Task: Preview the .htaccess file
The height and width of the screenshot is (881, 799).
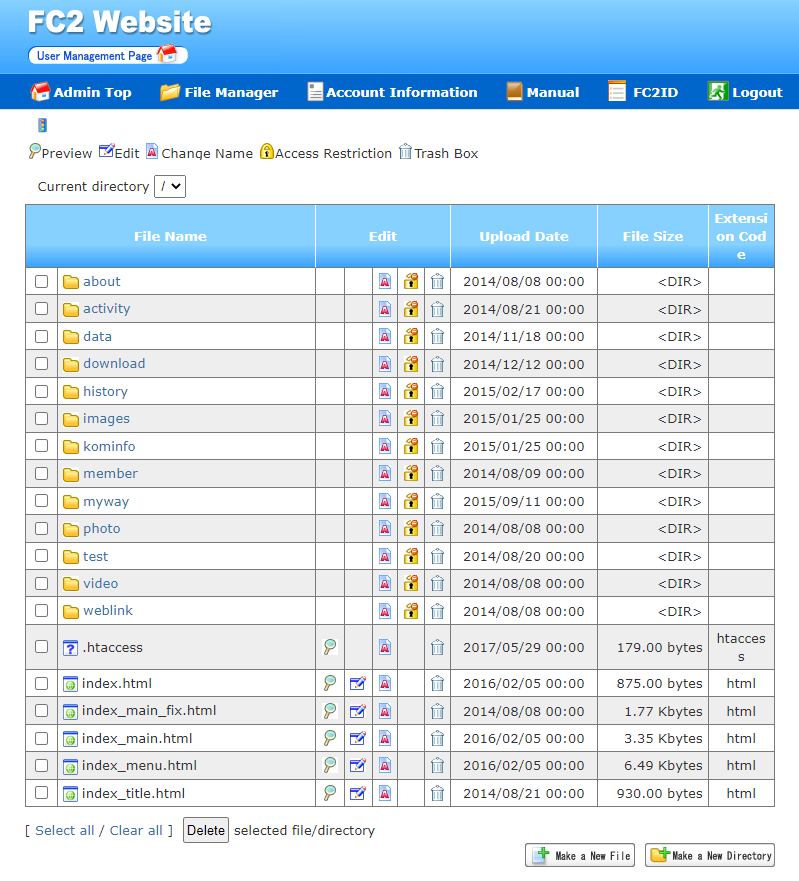Action: (x=330, y=647)
